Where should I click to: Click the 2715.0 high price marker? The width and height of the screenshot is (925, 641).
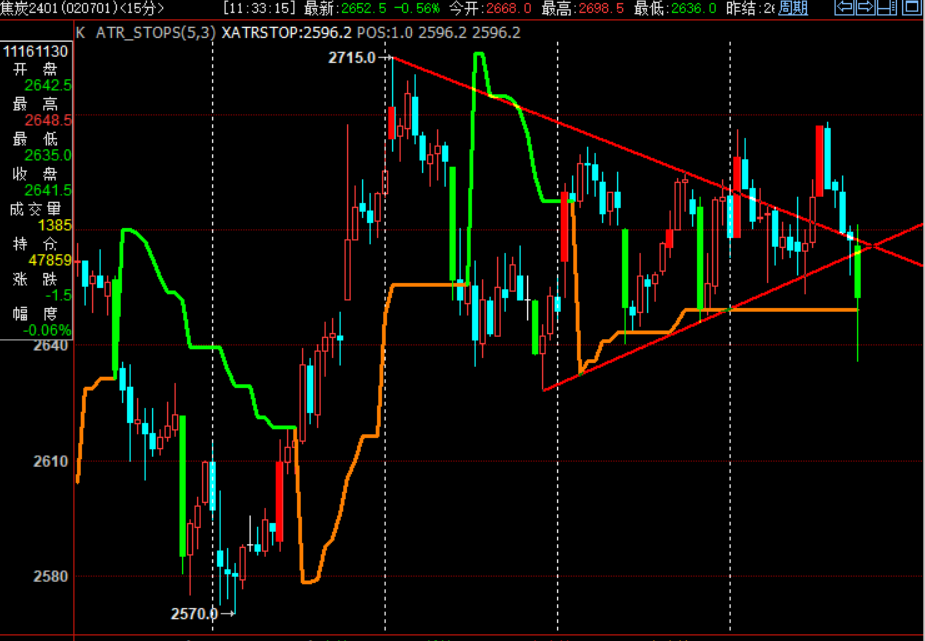[x=351, y=58]
